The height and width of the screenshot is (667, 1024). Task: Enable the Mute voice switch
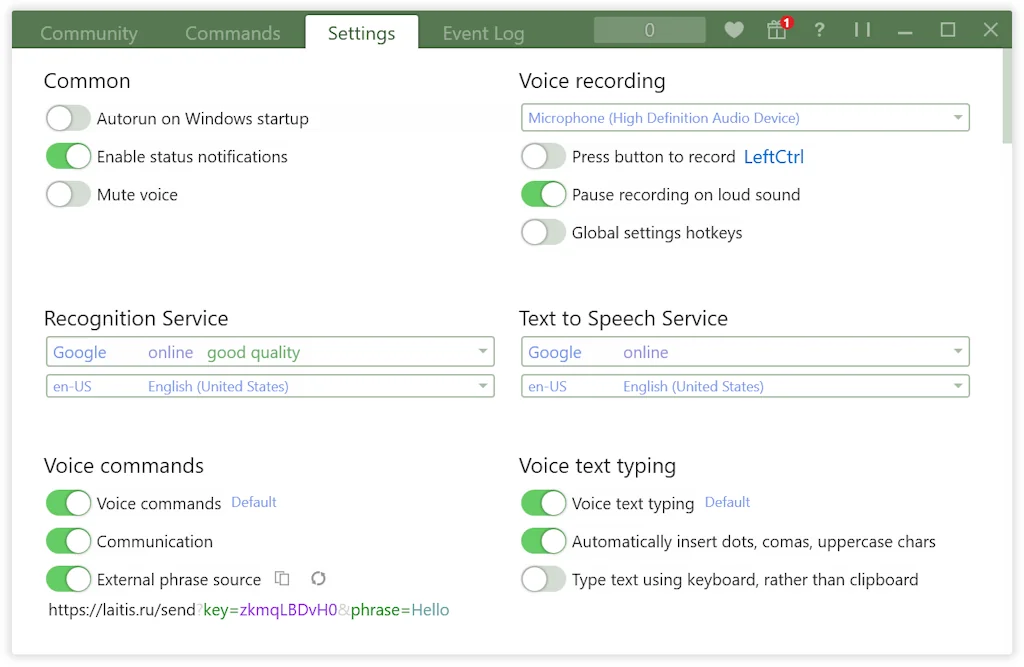(68, 195)
